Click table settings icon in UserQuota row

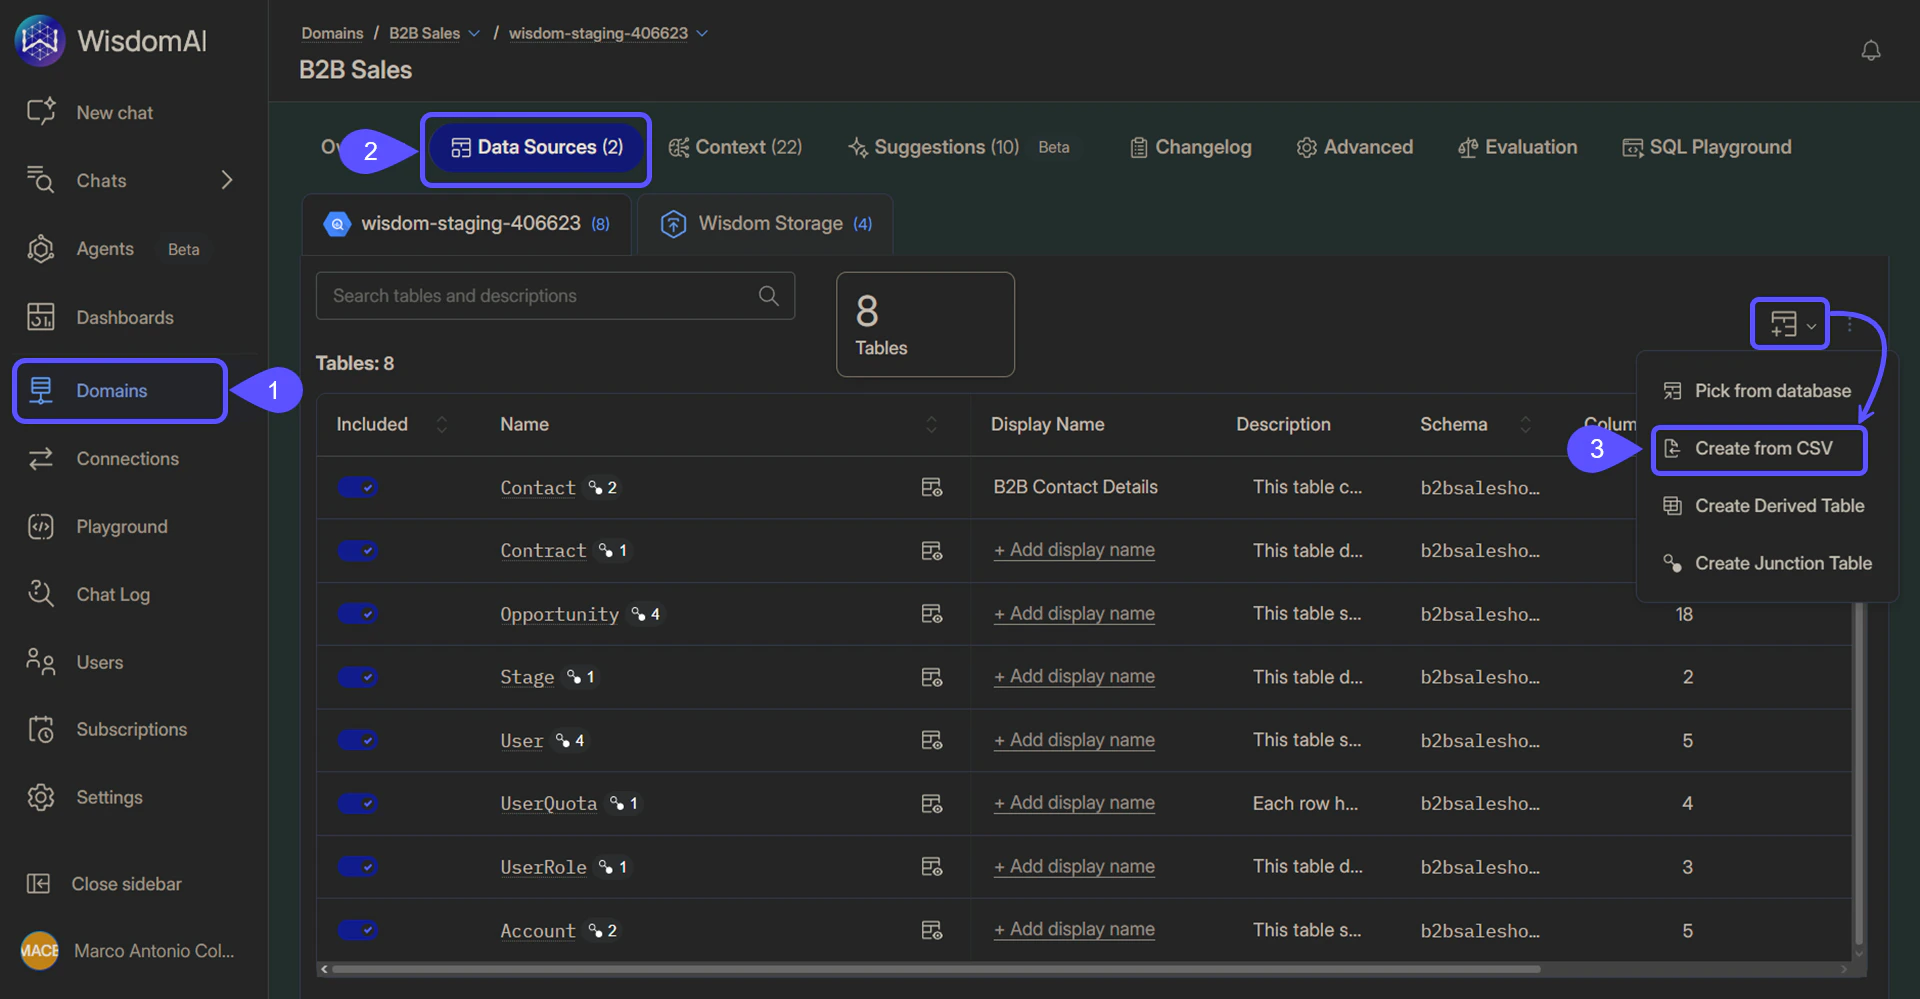[931, 803]
